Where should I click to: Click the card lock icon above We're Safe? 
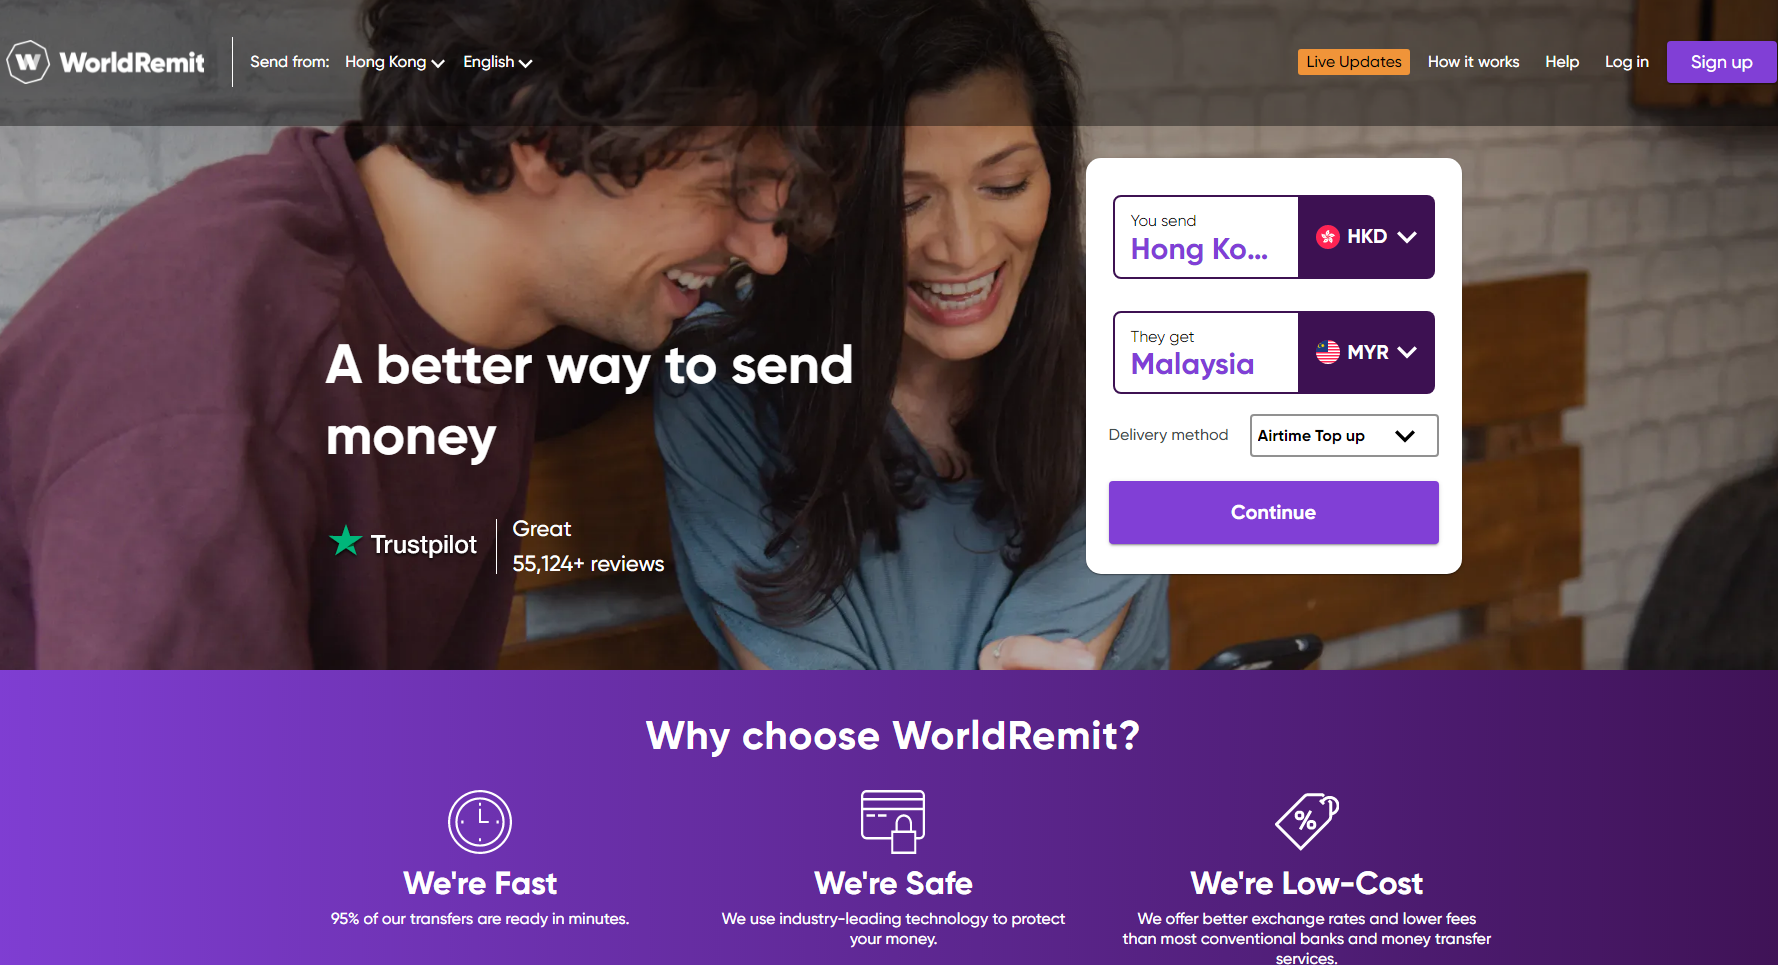point(893,821)
